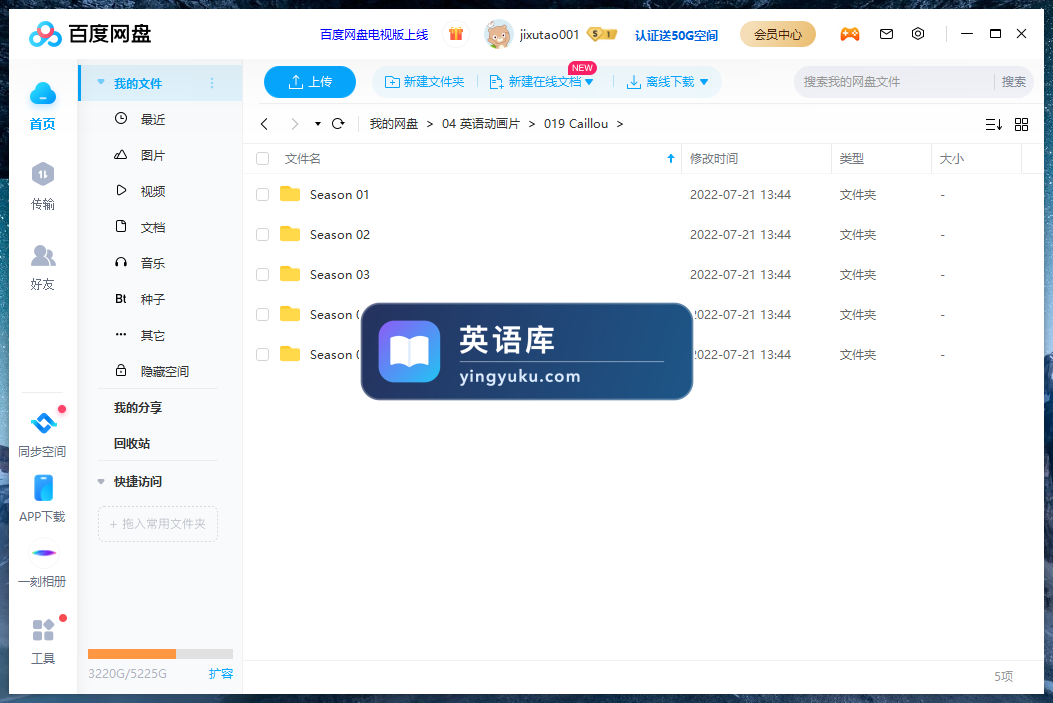Go back with the left arrow

[265, 124]
